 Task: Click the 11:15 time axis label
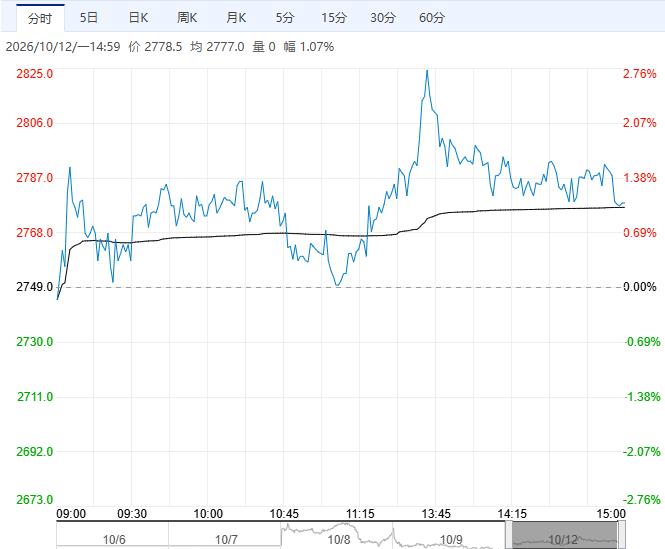[360, 514]
